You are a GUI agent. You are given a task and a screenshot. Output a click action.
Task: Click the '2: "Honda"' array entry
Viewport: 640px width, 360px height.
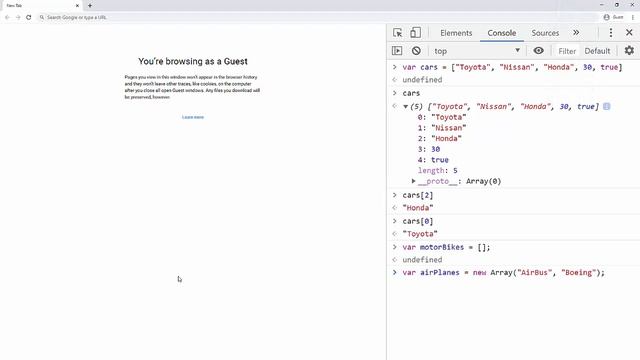tap(439, 138)
